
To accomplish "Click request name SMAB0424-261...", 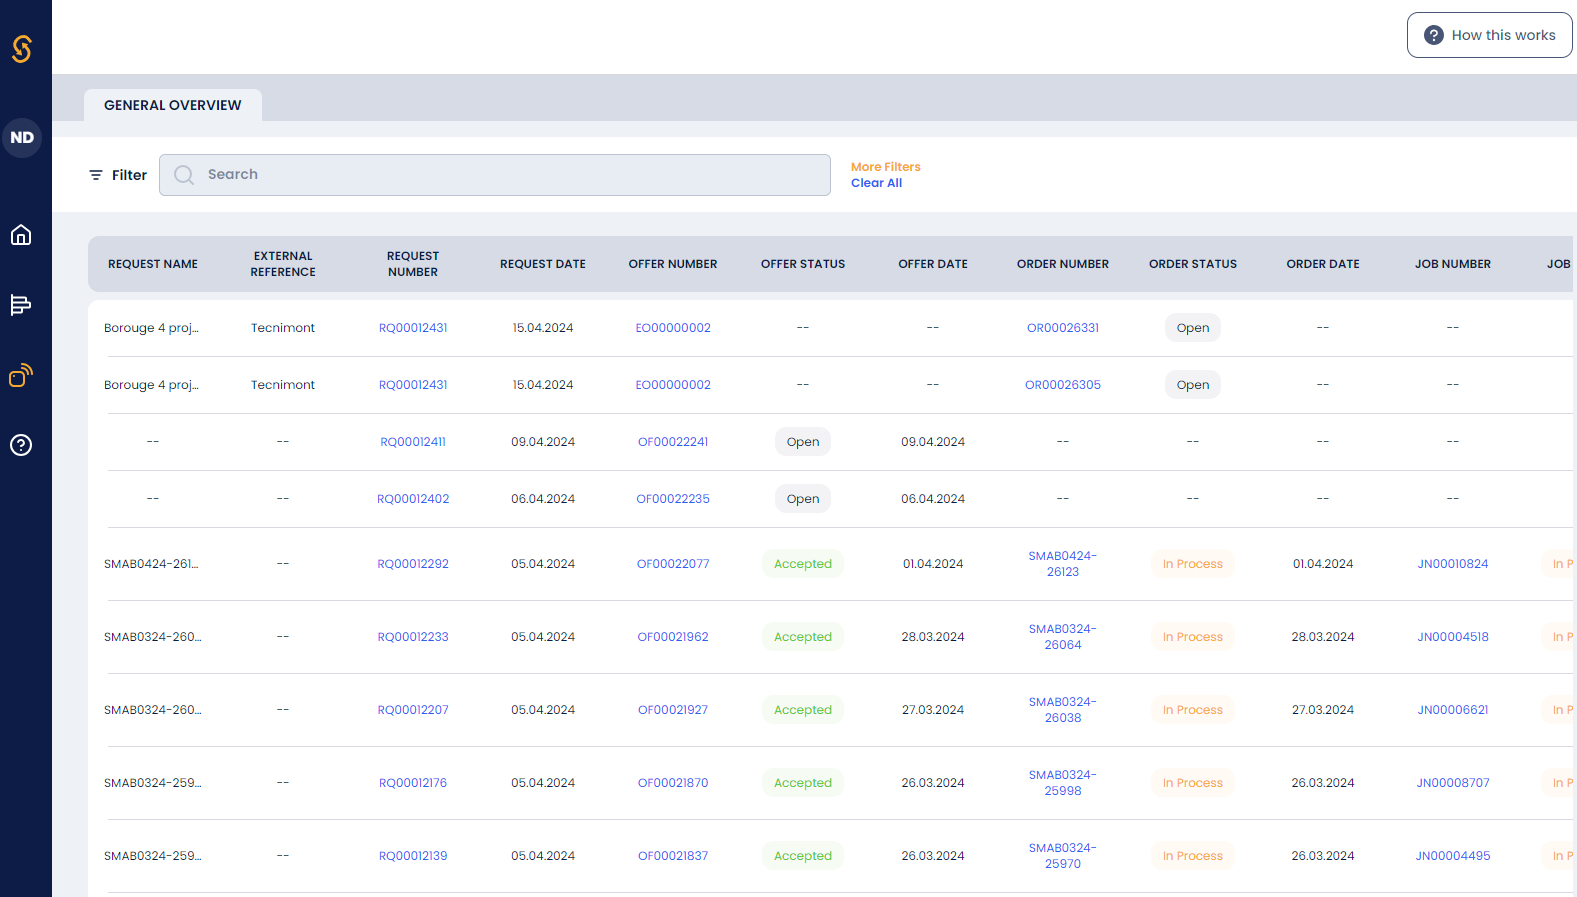I will 152,564.
